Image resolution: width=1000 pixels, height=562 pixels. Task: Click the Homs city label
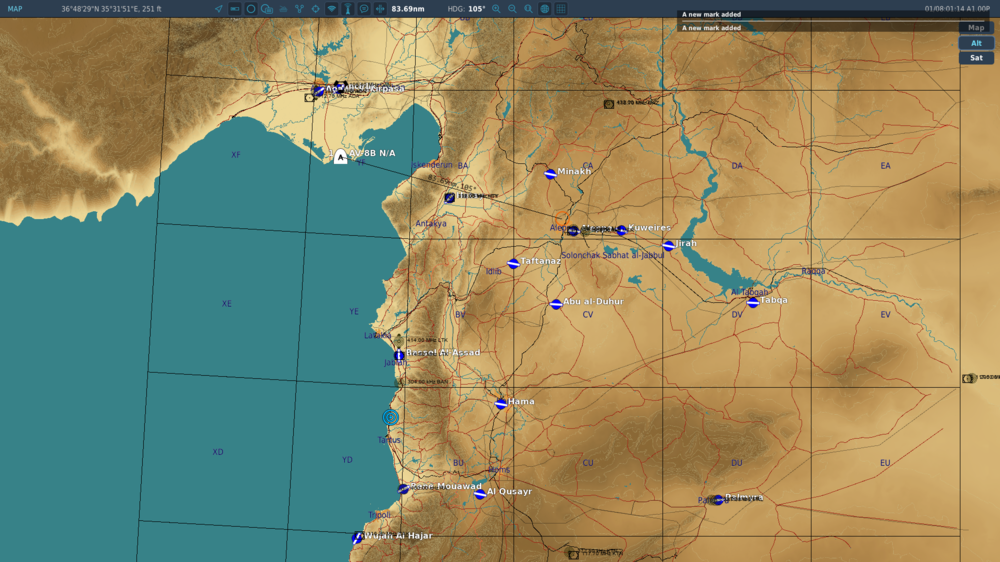click(499, 470)
